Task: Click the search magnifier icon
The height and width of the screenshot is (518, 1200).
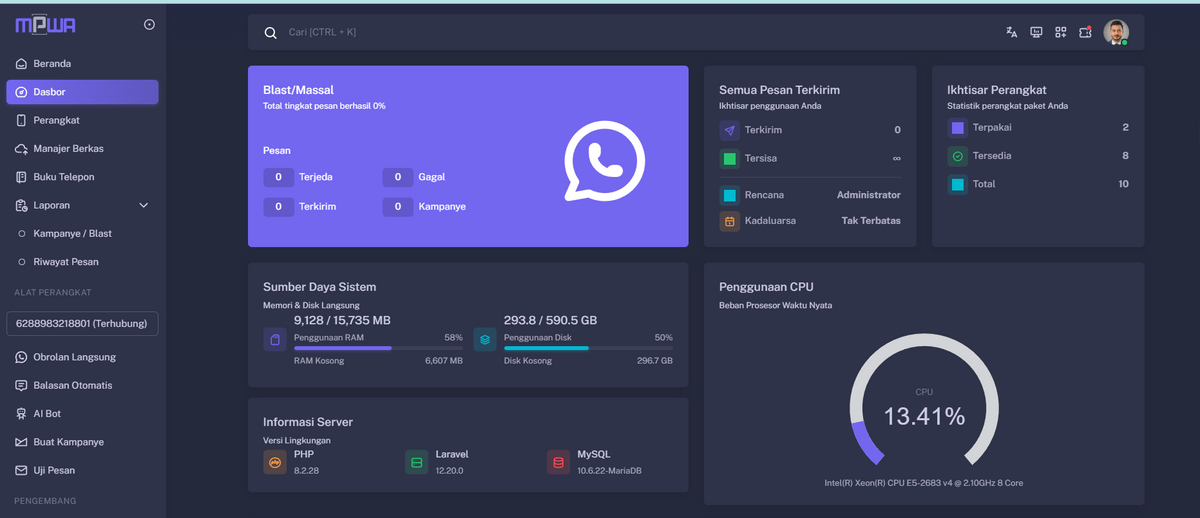Action: point(270,33)
